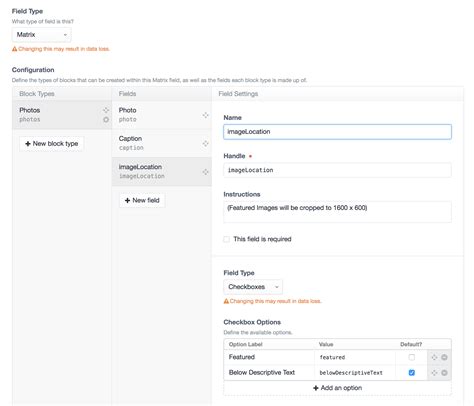Remove the Below Descriptive Text option
This screenshot has width=474, height=406.
pyautogui.click(x=444, y=373)
